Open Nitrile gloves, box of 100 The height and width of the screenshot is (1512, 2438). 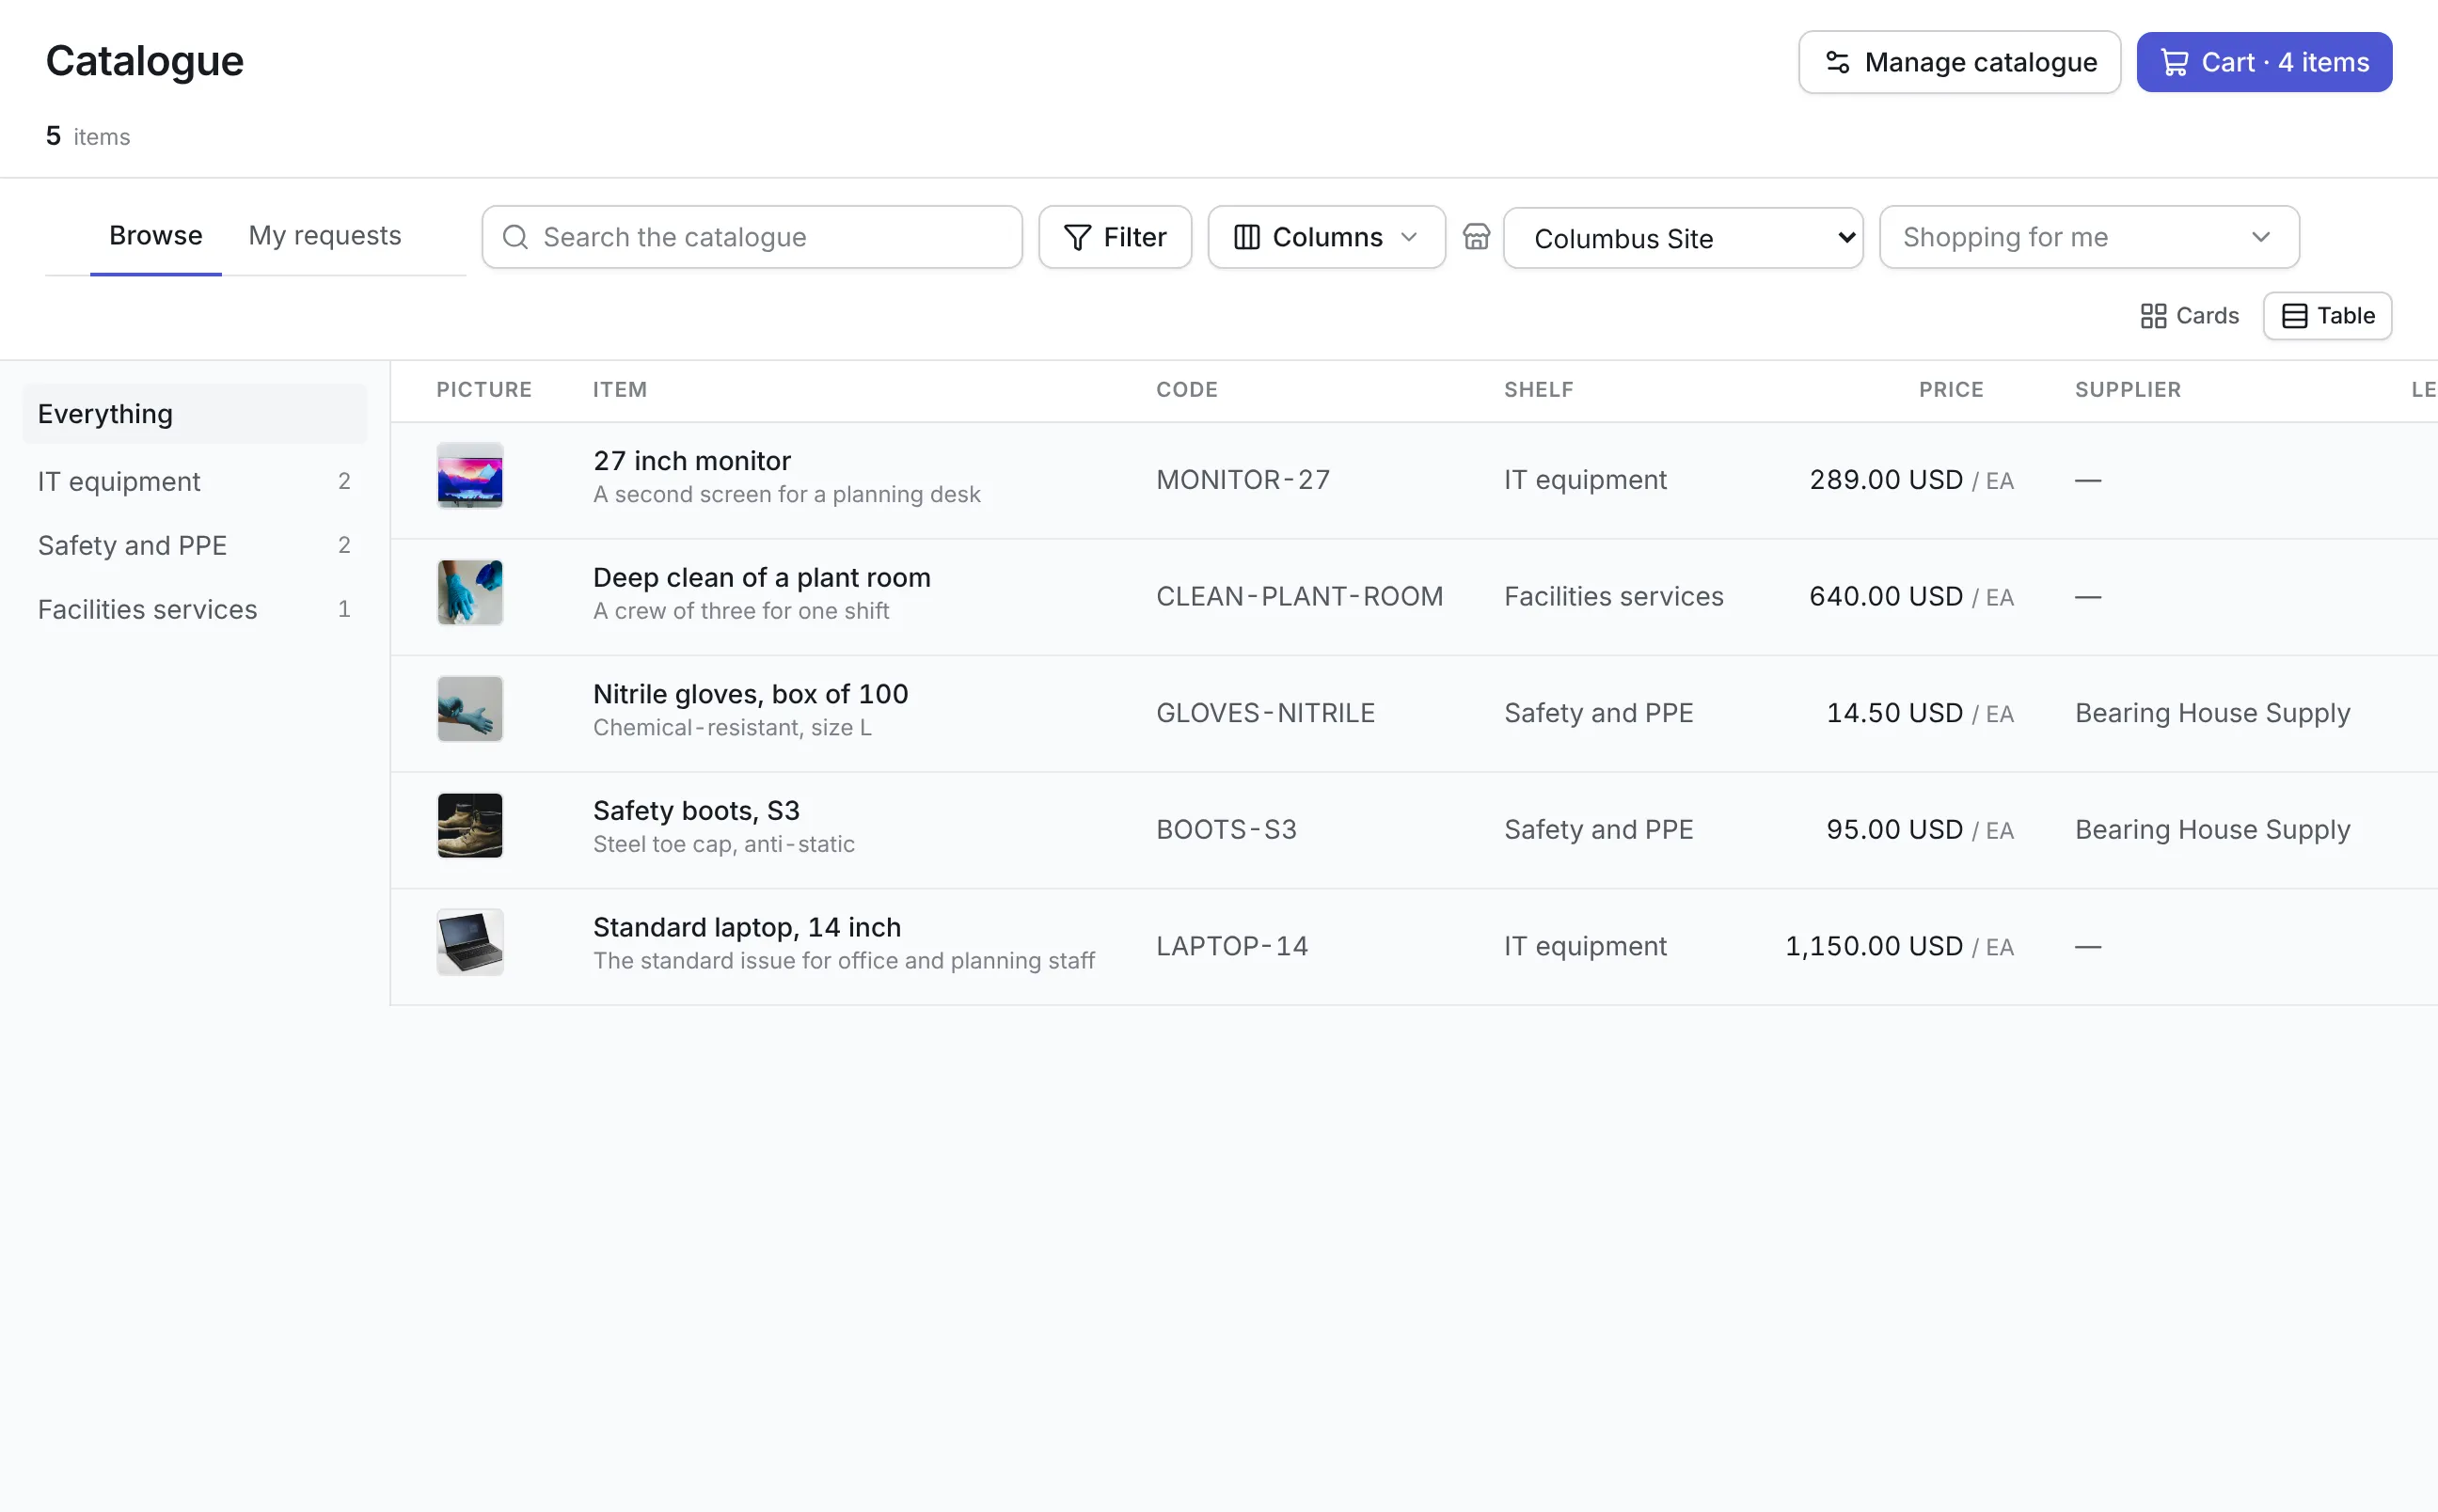tap(751, 694)
